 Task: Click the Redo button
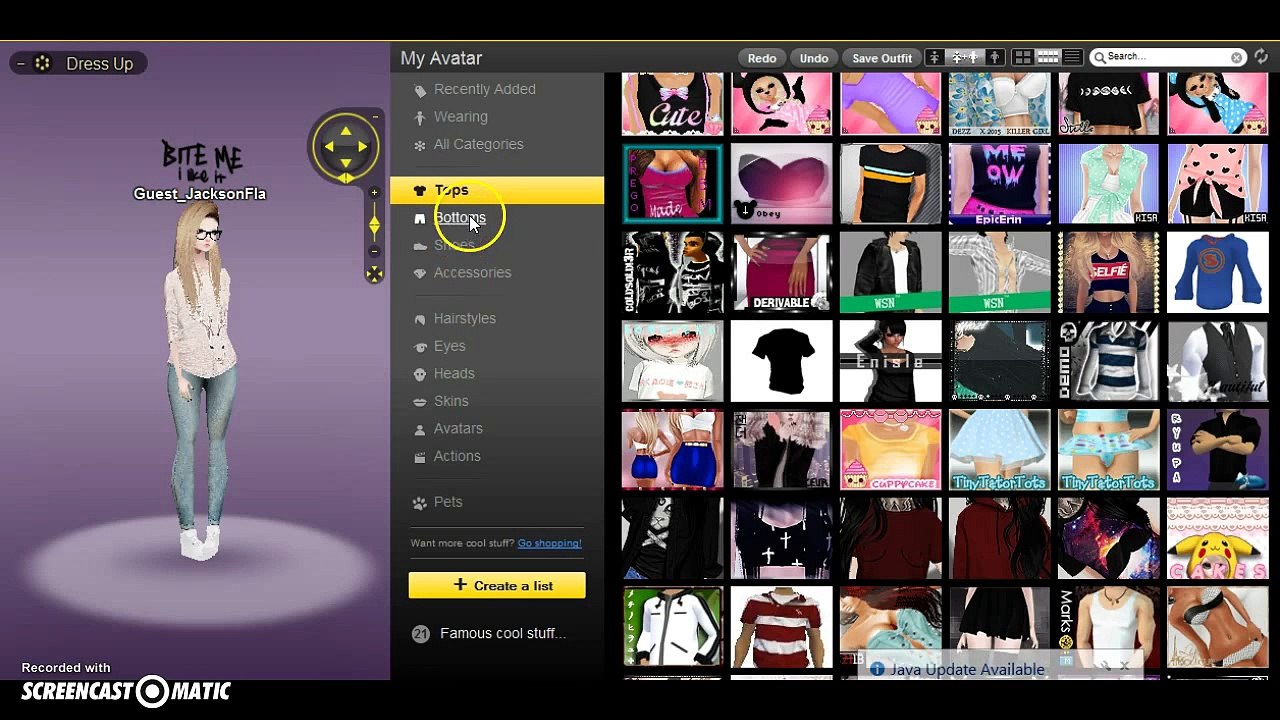(x=762, y=58)
